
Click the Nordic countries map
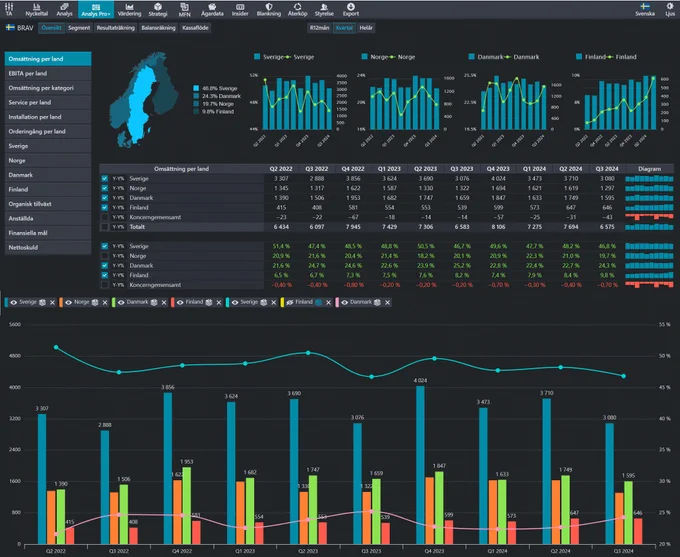tap(144, 99)
